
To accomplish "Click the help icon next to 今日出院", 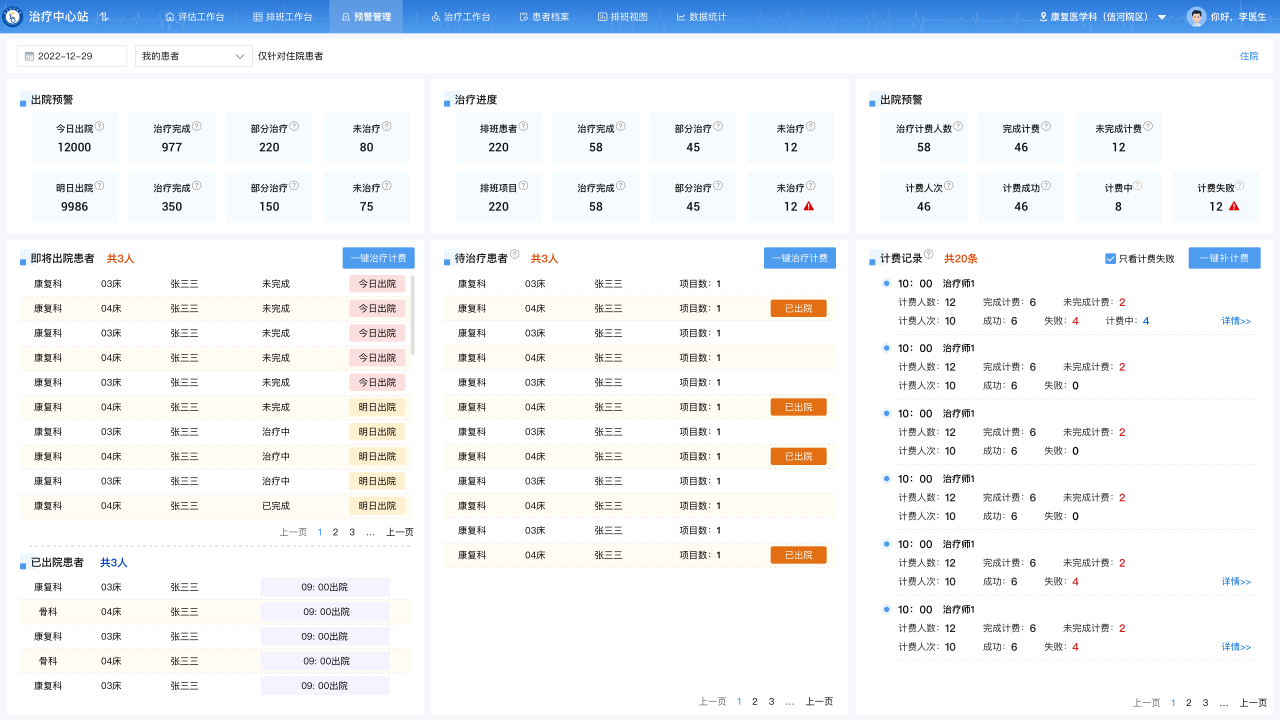I will pyautogui.click(x=100, y=127).
